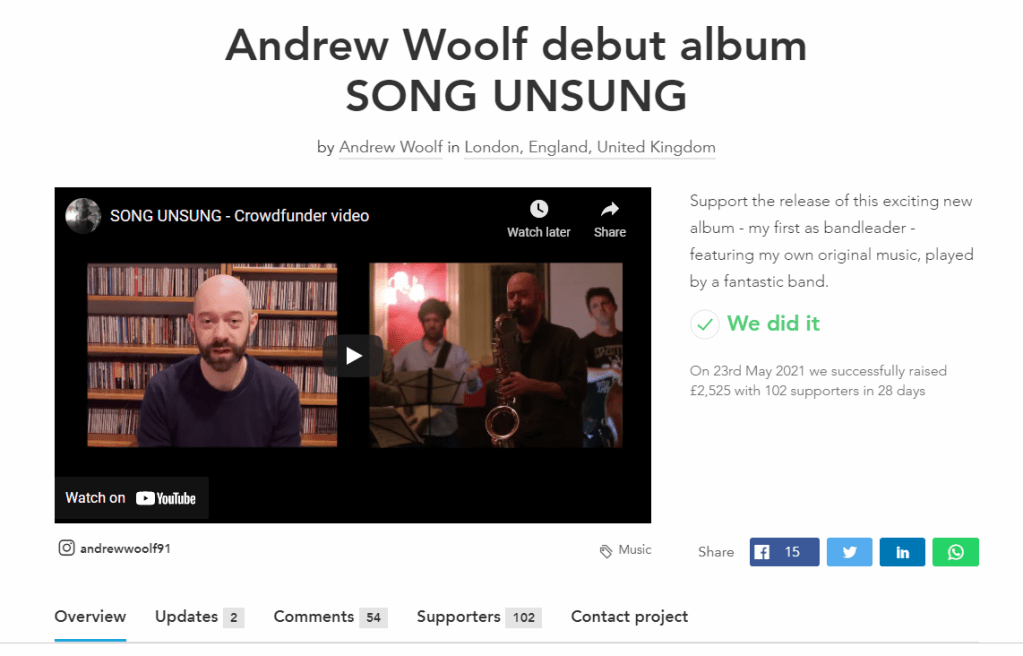Share the project via WhatsApp
The width and height of the screenshot is (1023, 656).
955,552
